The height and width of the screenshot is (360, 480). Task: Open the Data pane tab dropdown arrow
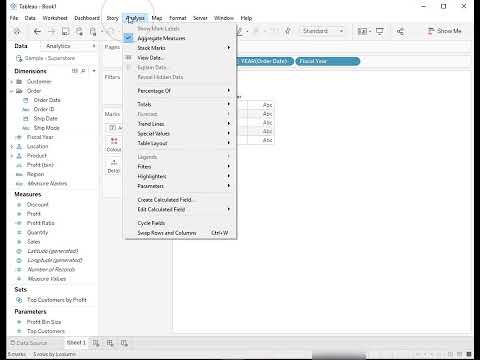pos(94,46)
